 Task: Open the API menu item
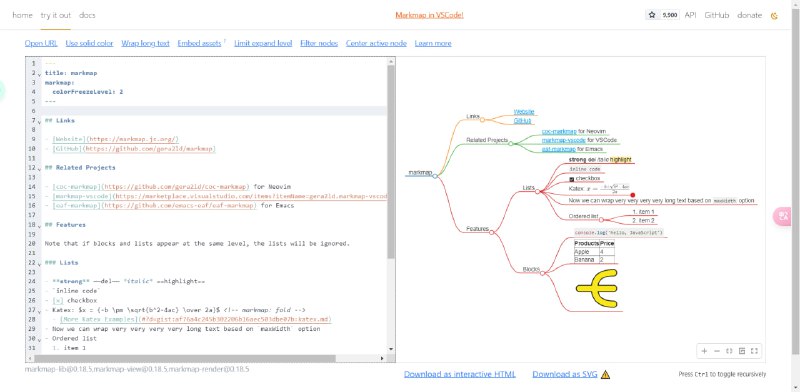(x=690, y=15)
